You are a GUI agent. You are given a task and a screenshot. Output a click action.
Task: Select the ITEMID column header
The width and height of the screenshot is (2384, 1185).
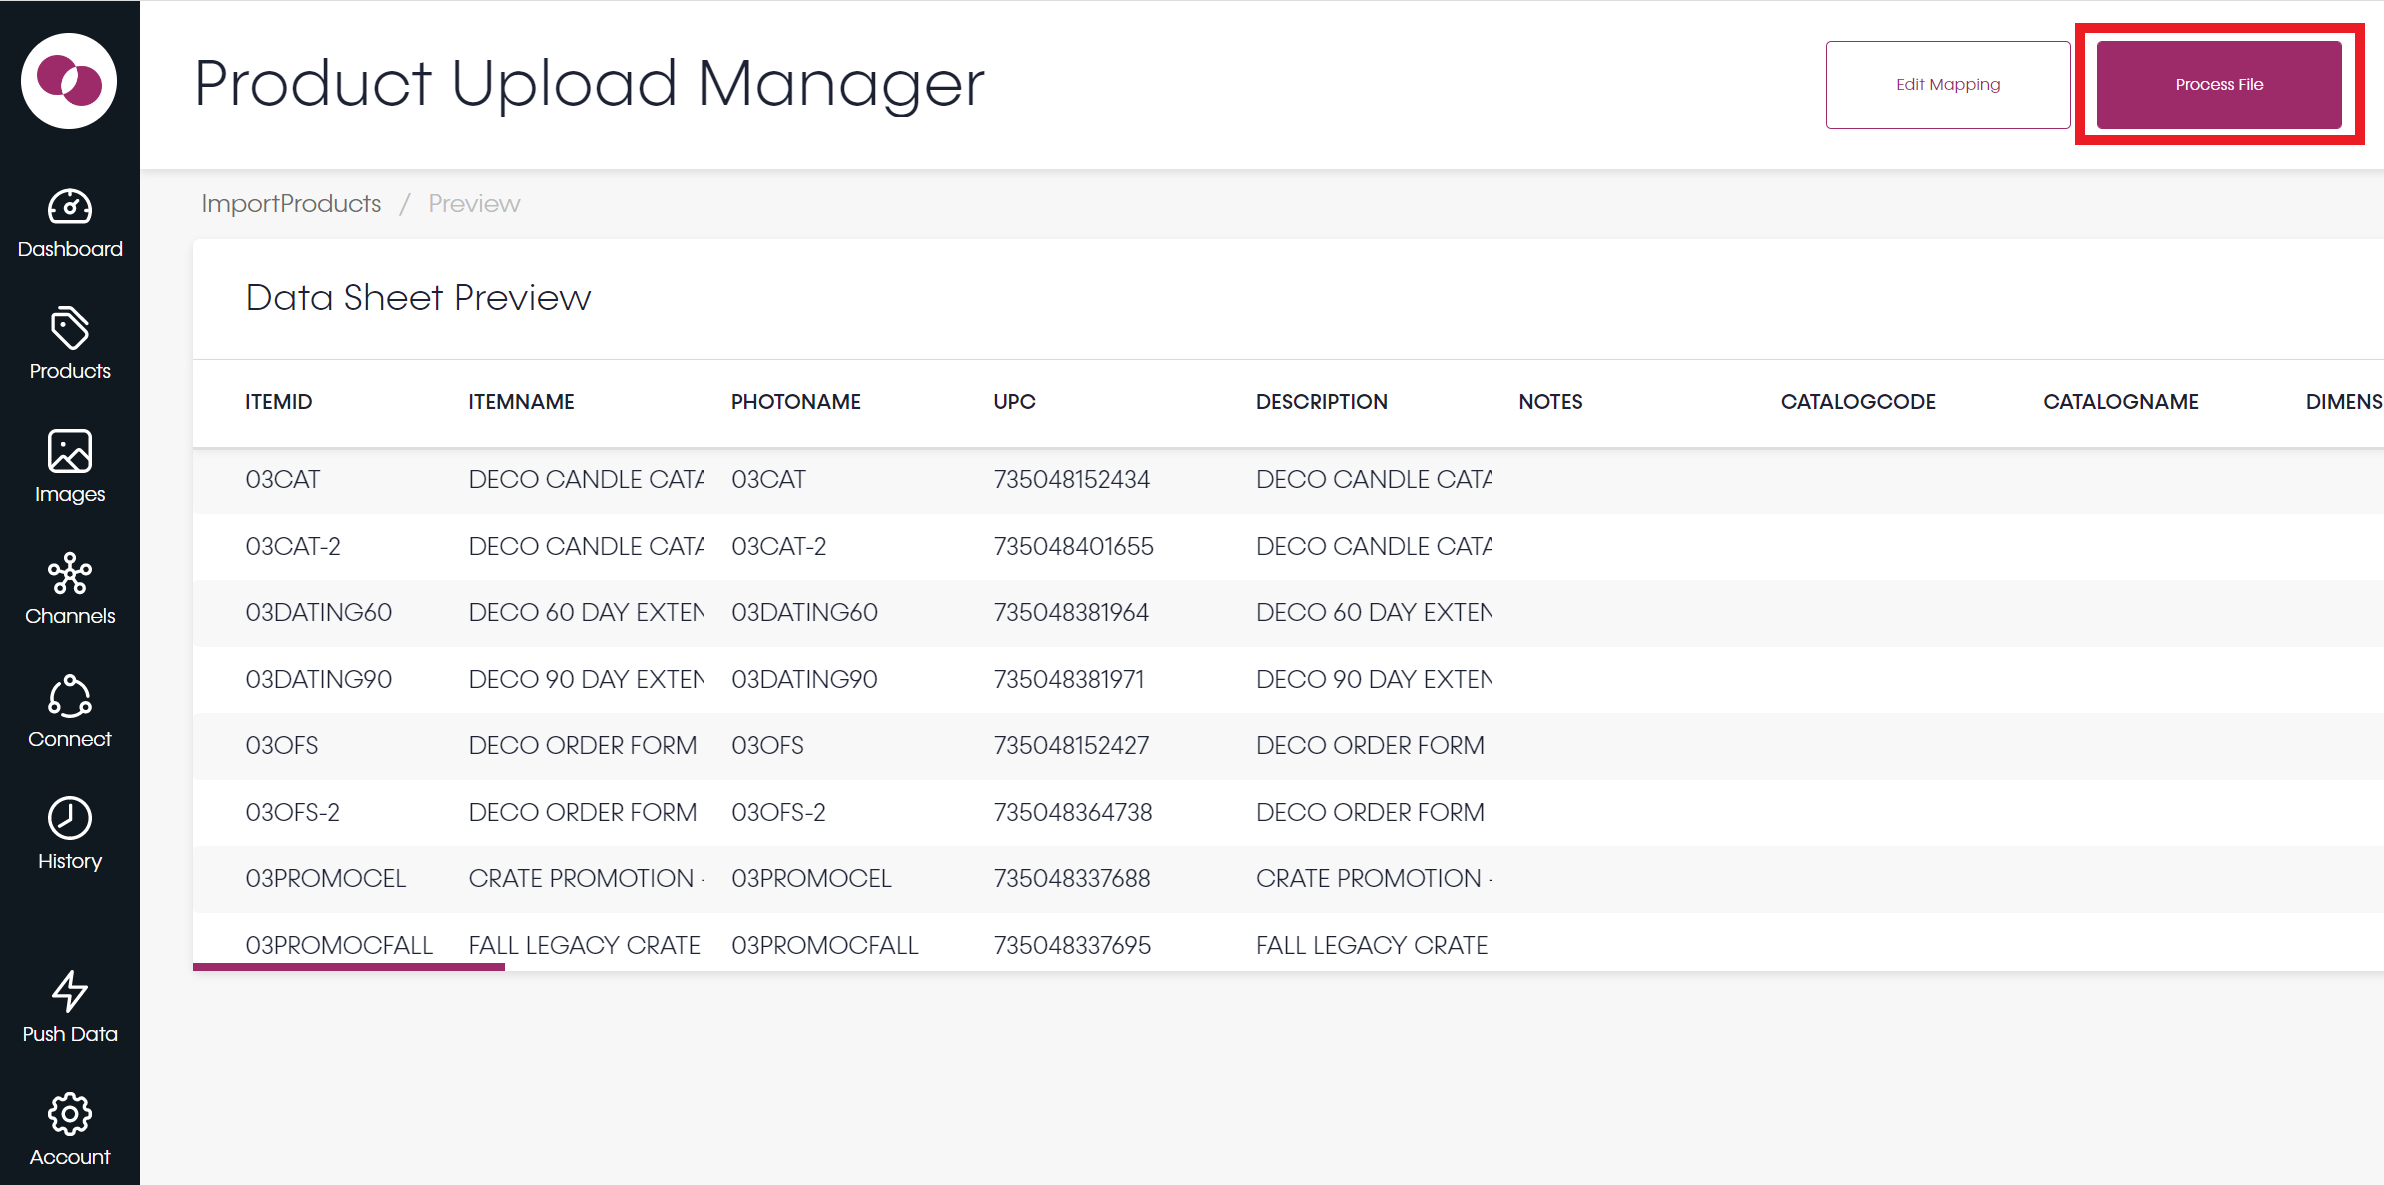pos(279,402)
